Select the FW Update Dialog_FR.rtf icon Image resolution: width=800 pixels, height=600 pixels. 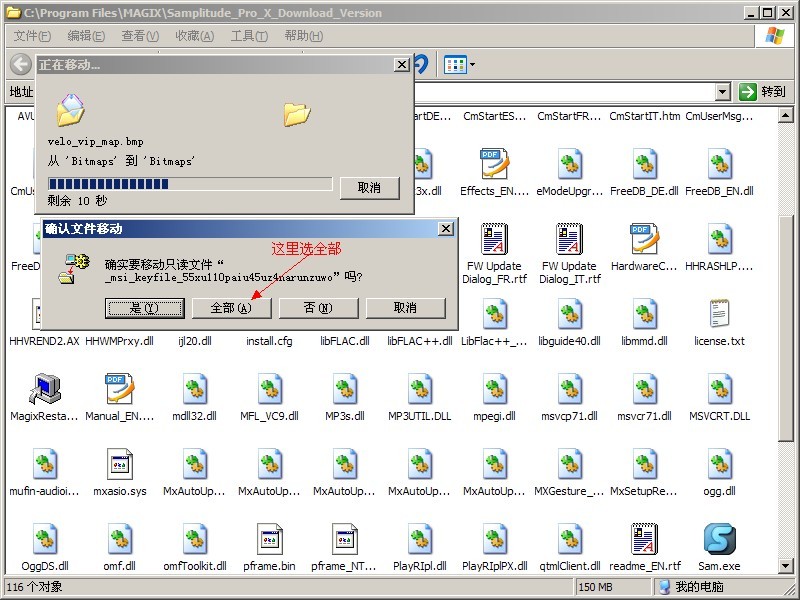[494, 239]
